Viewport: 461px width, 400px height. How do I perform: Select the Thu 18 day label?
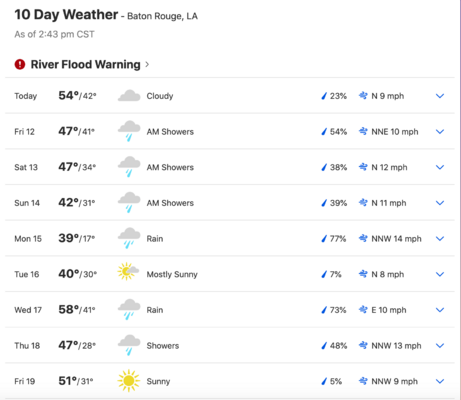click(x=27, y=346)
